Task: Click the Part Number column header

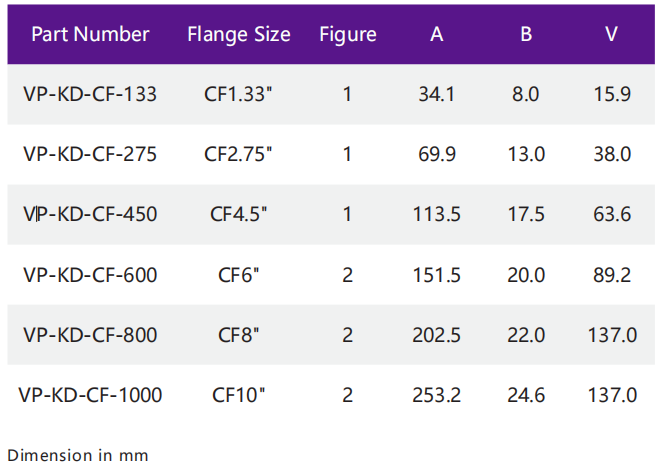Action: tap(90, 34)
